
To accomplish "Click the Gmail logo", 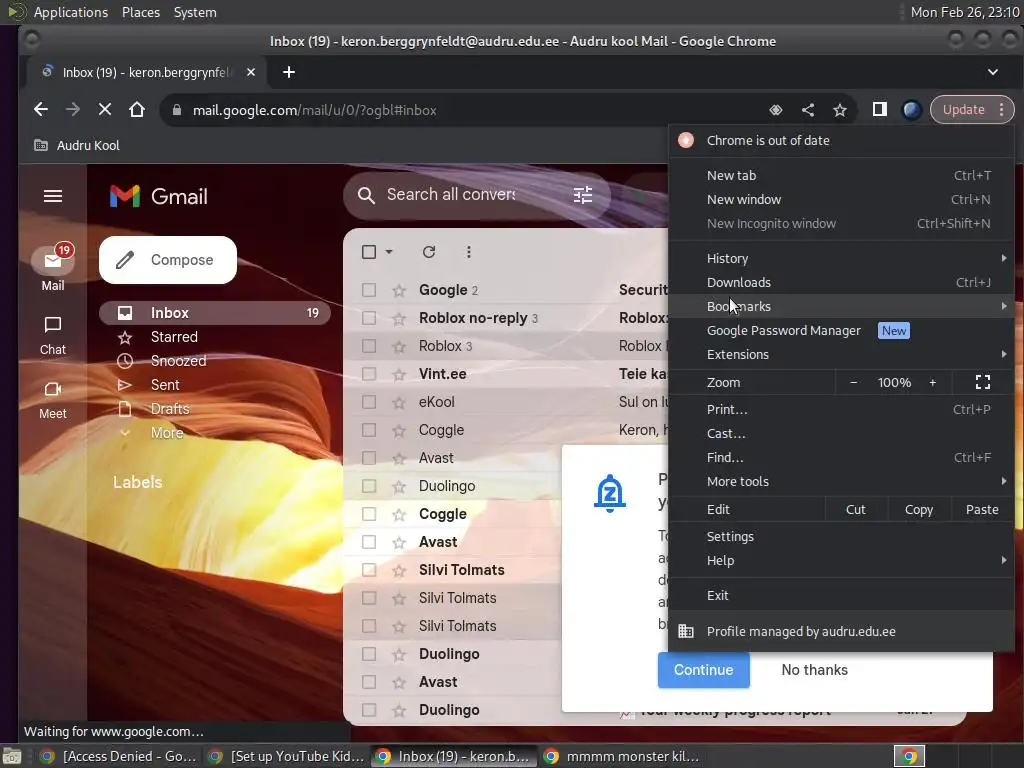I will point(159,196).
